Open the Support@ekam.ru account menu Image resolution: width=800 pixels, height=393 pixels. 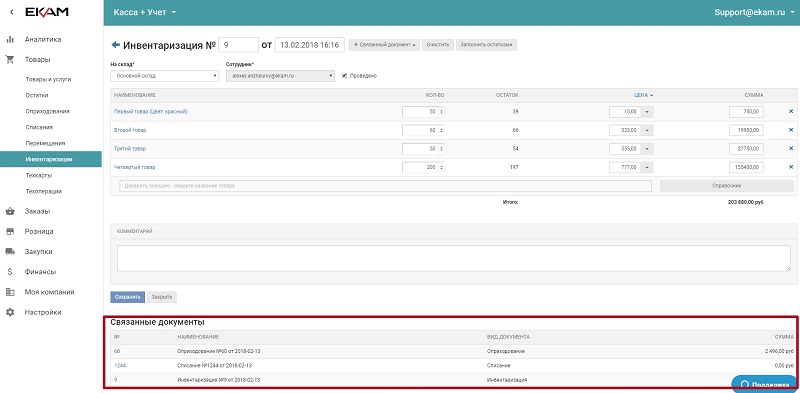[x=754, y=13]
